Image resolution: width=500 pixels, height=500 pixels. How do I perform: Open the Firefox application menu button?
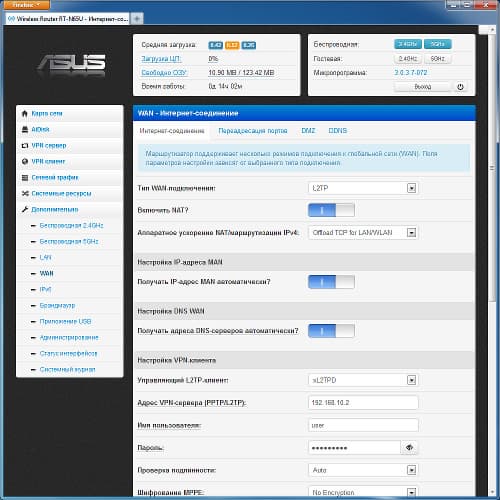25,5
